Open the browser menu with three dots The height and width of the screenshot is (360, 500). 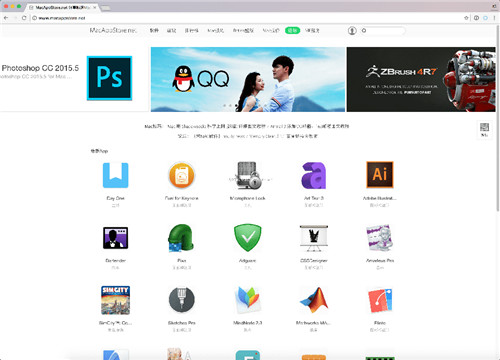tap(494, 18)
